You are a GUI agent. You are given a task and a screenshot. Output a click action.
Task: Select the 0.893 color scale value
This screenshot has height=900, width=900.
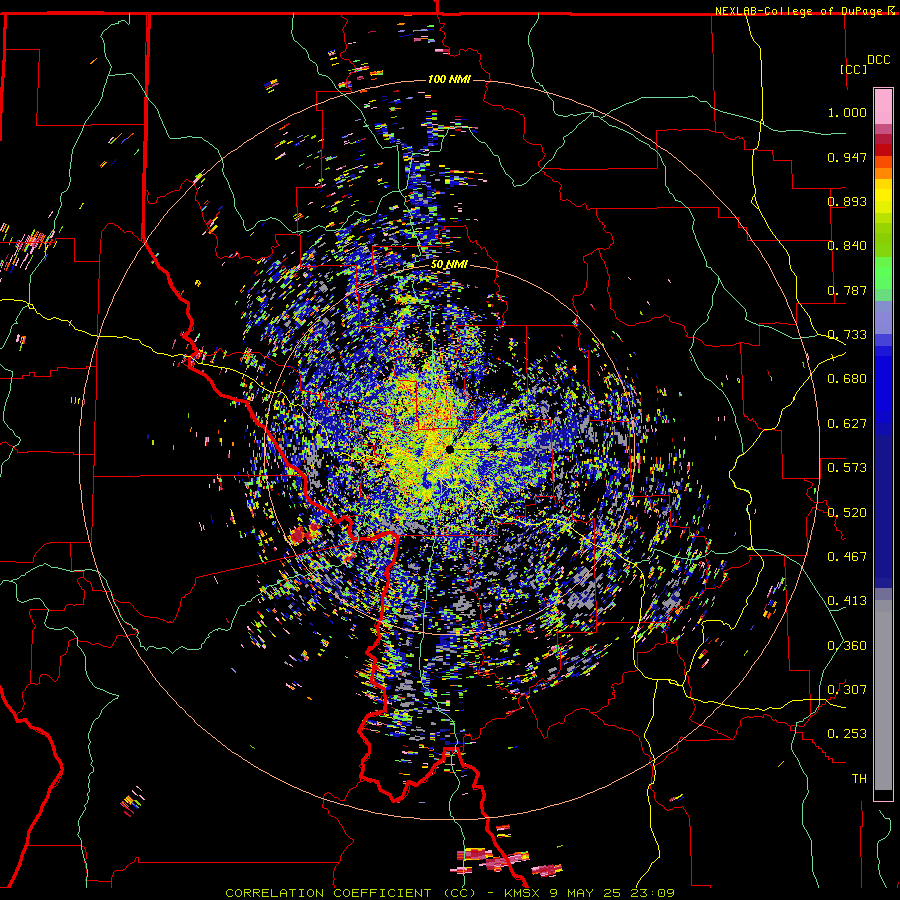coord(847,201)
